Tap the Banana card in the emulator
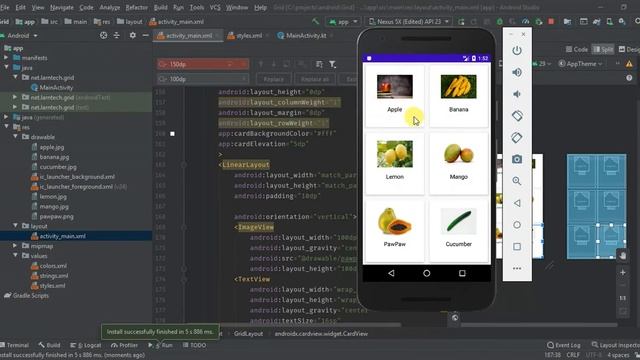Image resolution: width=640 pixels, height=360 pixels. tap(458, 96)
